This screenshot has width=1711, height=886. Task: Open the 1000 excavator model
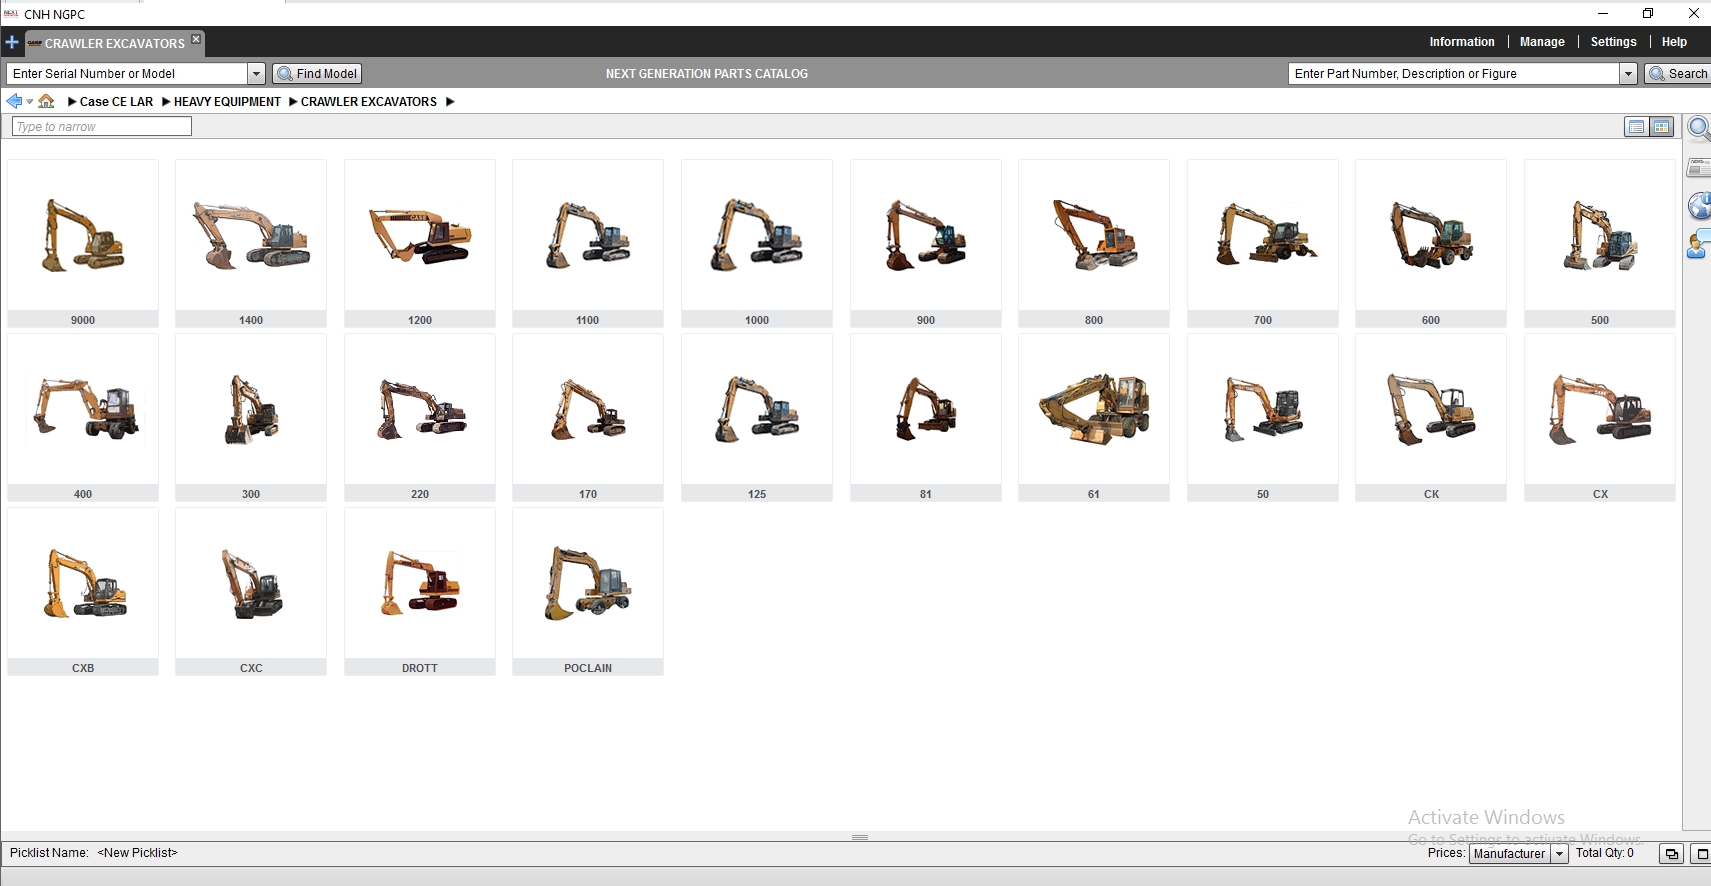point(757,243)
